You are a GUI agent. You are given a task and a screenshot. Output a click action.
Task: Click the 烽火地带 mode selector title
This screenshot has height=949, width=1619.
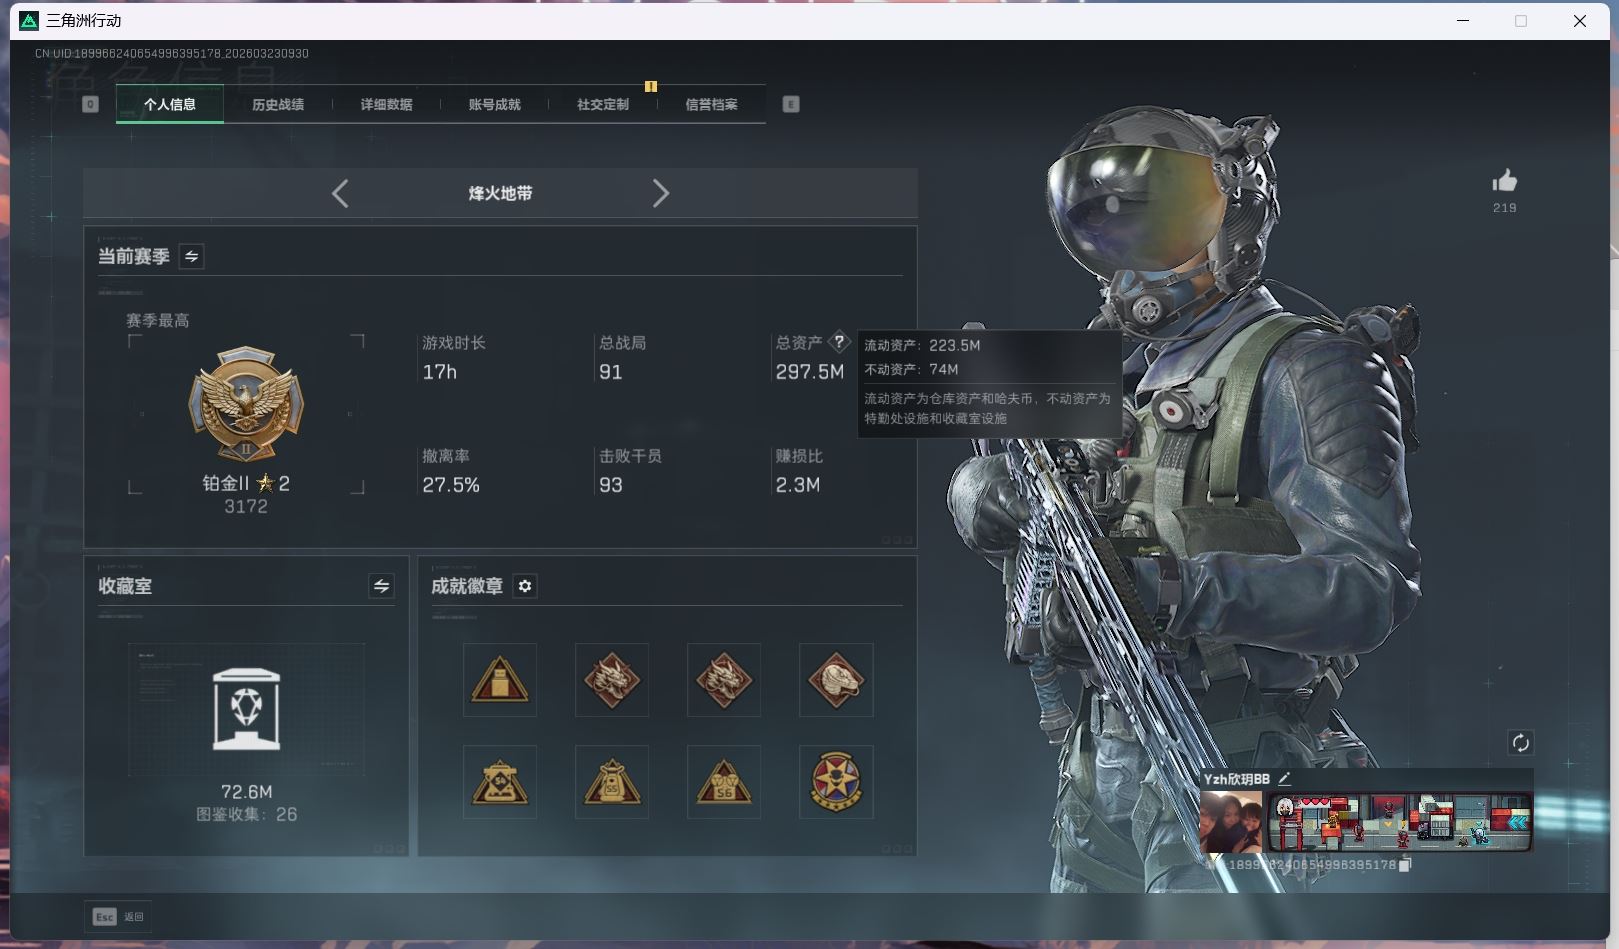(500, 193)
